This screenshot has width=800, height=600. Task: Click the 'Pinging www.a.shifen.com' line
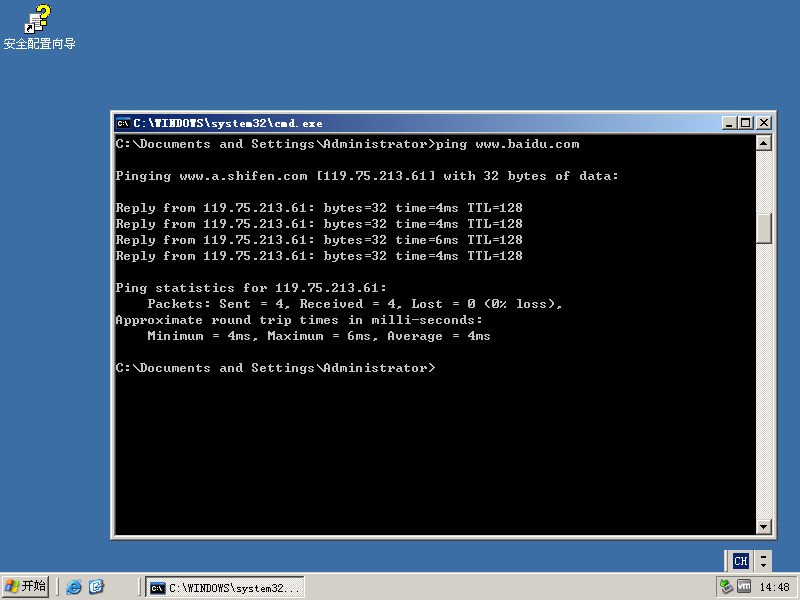coord(366,176)
